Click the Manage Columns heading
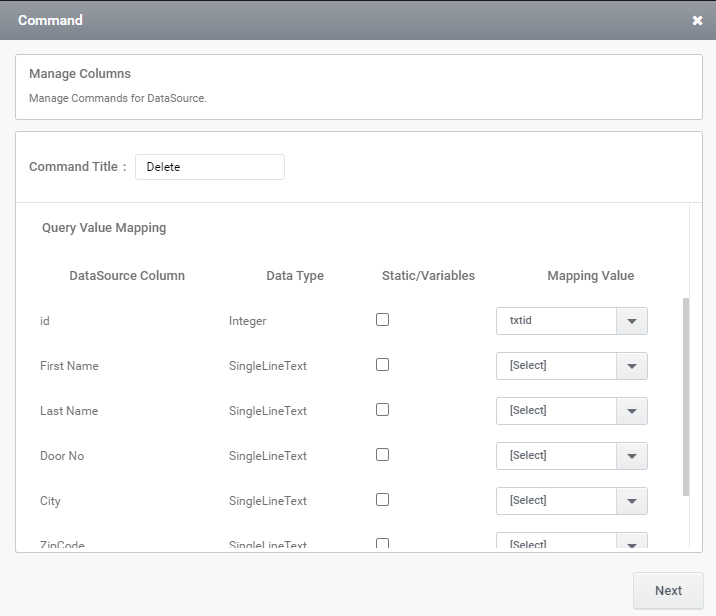Screen dimensions: 716x616 pos(80,74)
